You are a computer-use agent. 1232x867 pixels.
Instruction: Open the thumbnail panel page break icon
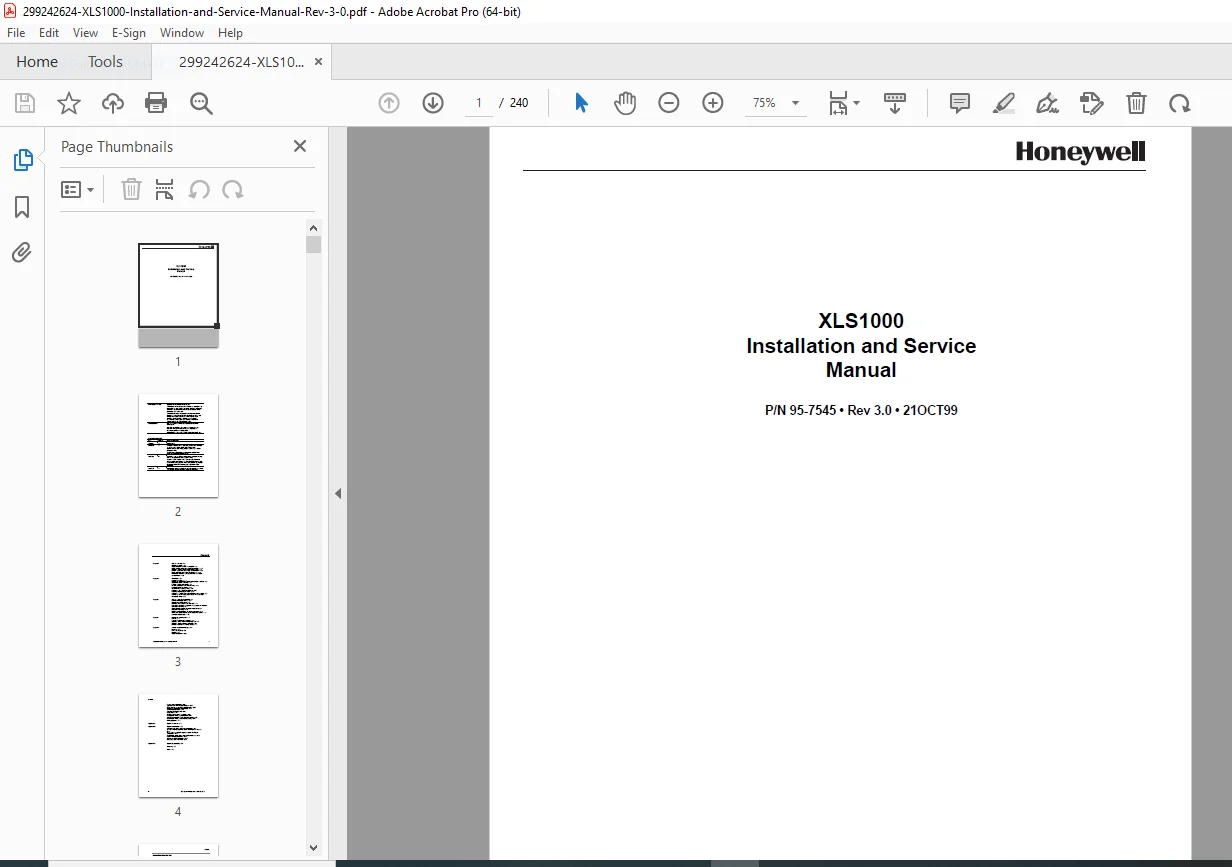pos(165,190)
